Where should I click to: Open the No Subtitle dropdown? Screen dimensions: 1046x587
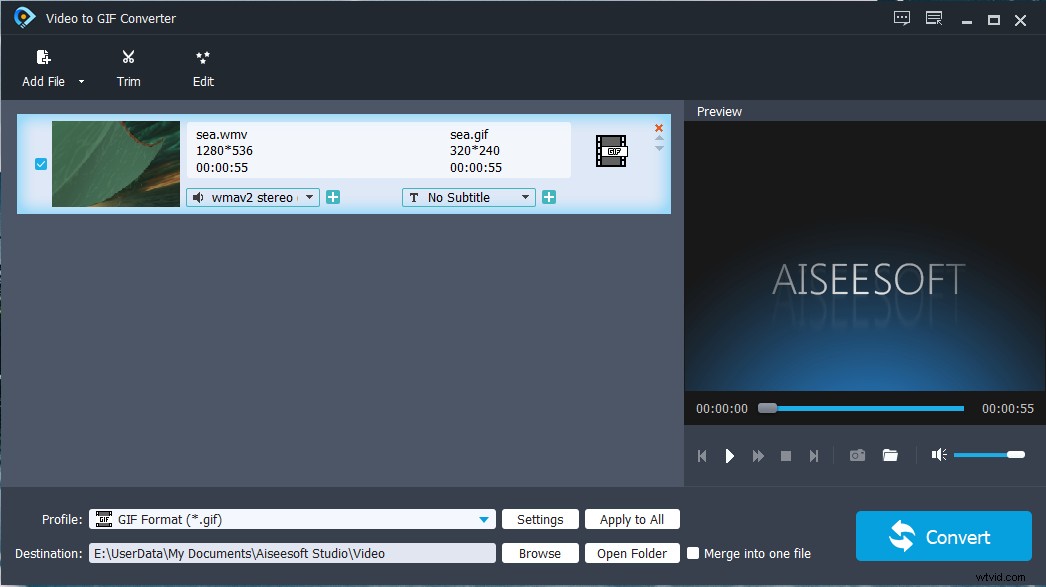coord(527,197)
